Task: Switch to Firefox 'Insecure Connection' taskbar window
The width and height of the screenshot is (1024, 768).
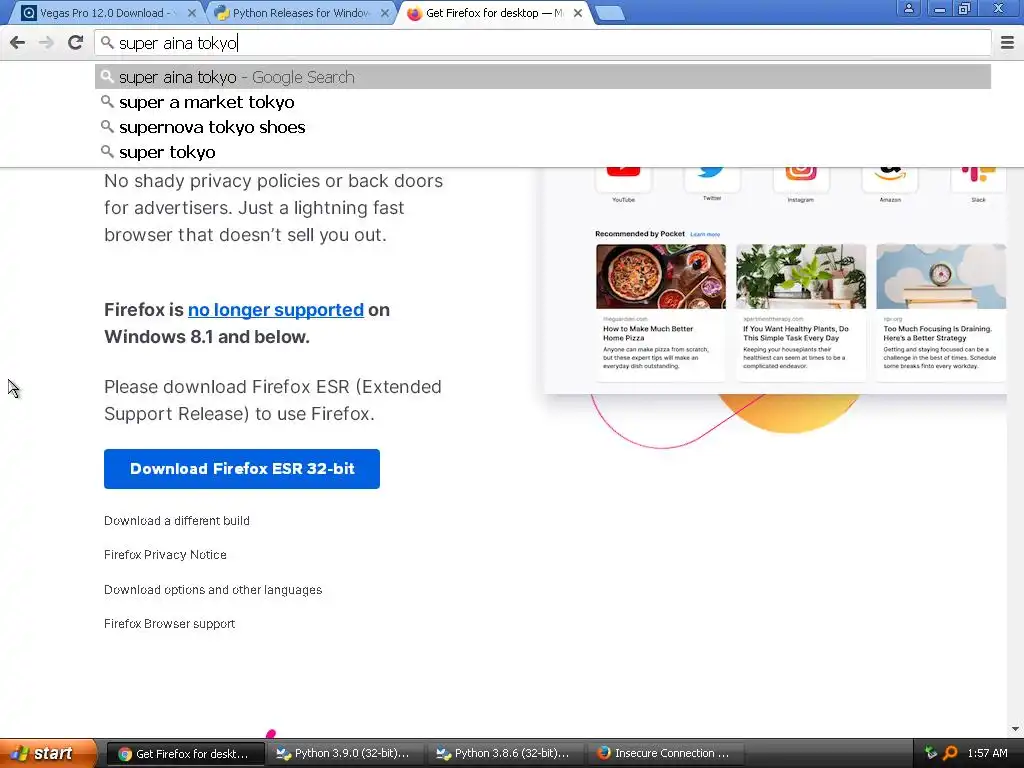Action: click(665, 754)
